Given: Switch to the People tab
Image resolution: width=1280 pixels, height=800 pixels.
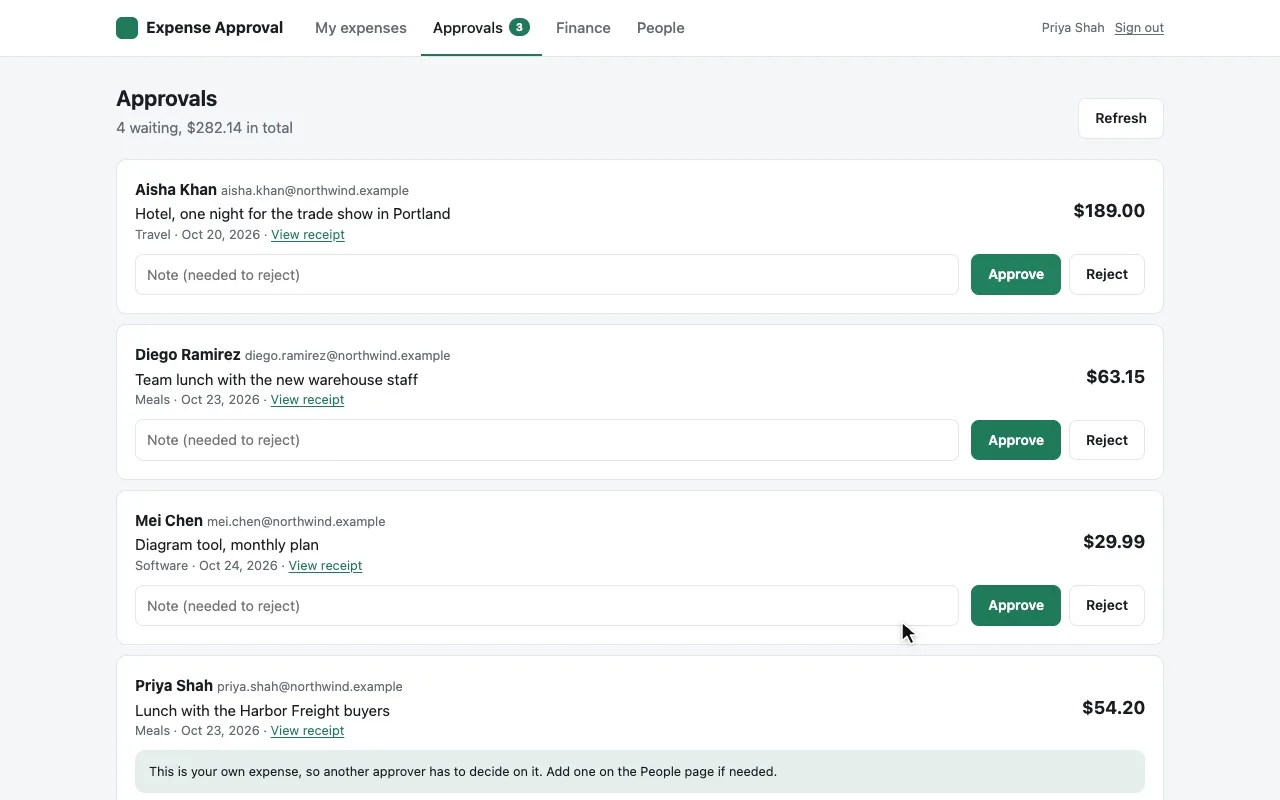Looking at the screenshot, I should click(x=661, y=28).
